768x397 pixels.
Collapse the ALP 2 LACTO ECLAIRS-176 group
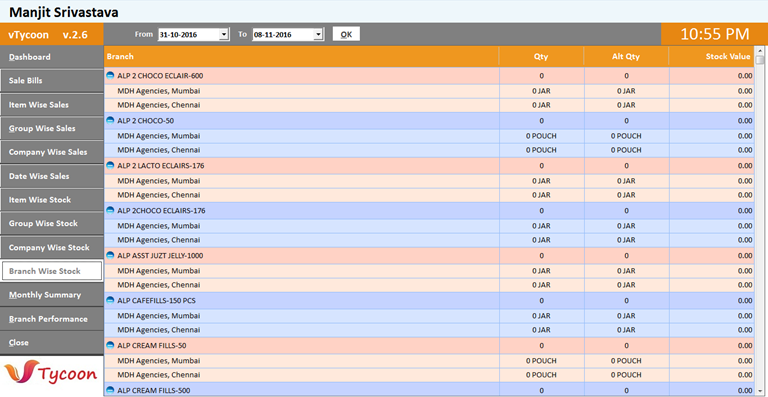click(110, 166)
